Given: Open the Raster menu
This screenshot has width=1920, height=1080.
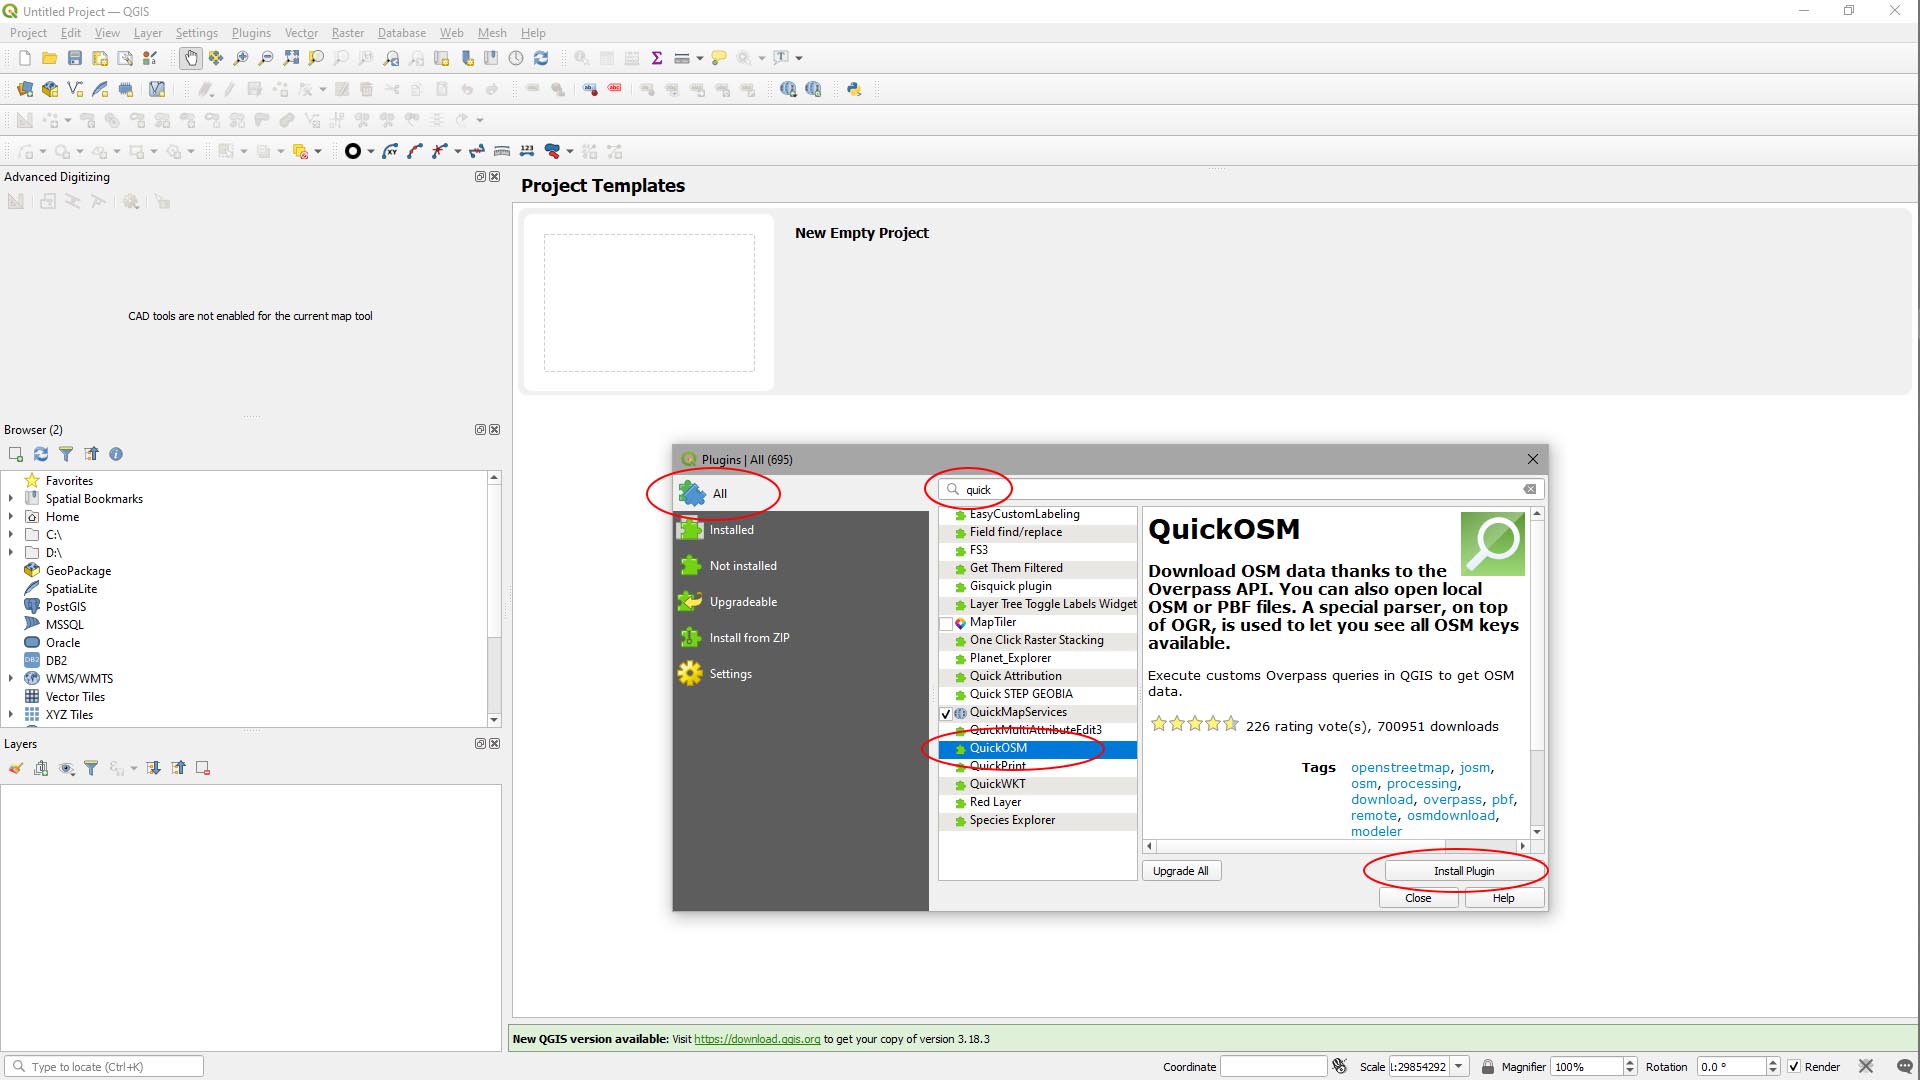Looking at the screenshot, I should pos(348,33).
